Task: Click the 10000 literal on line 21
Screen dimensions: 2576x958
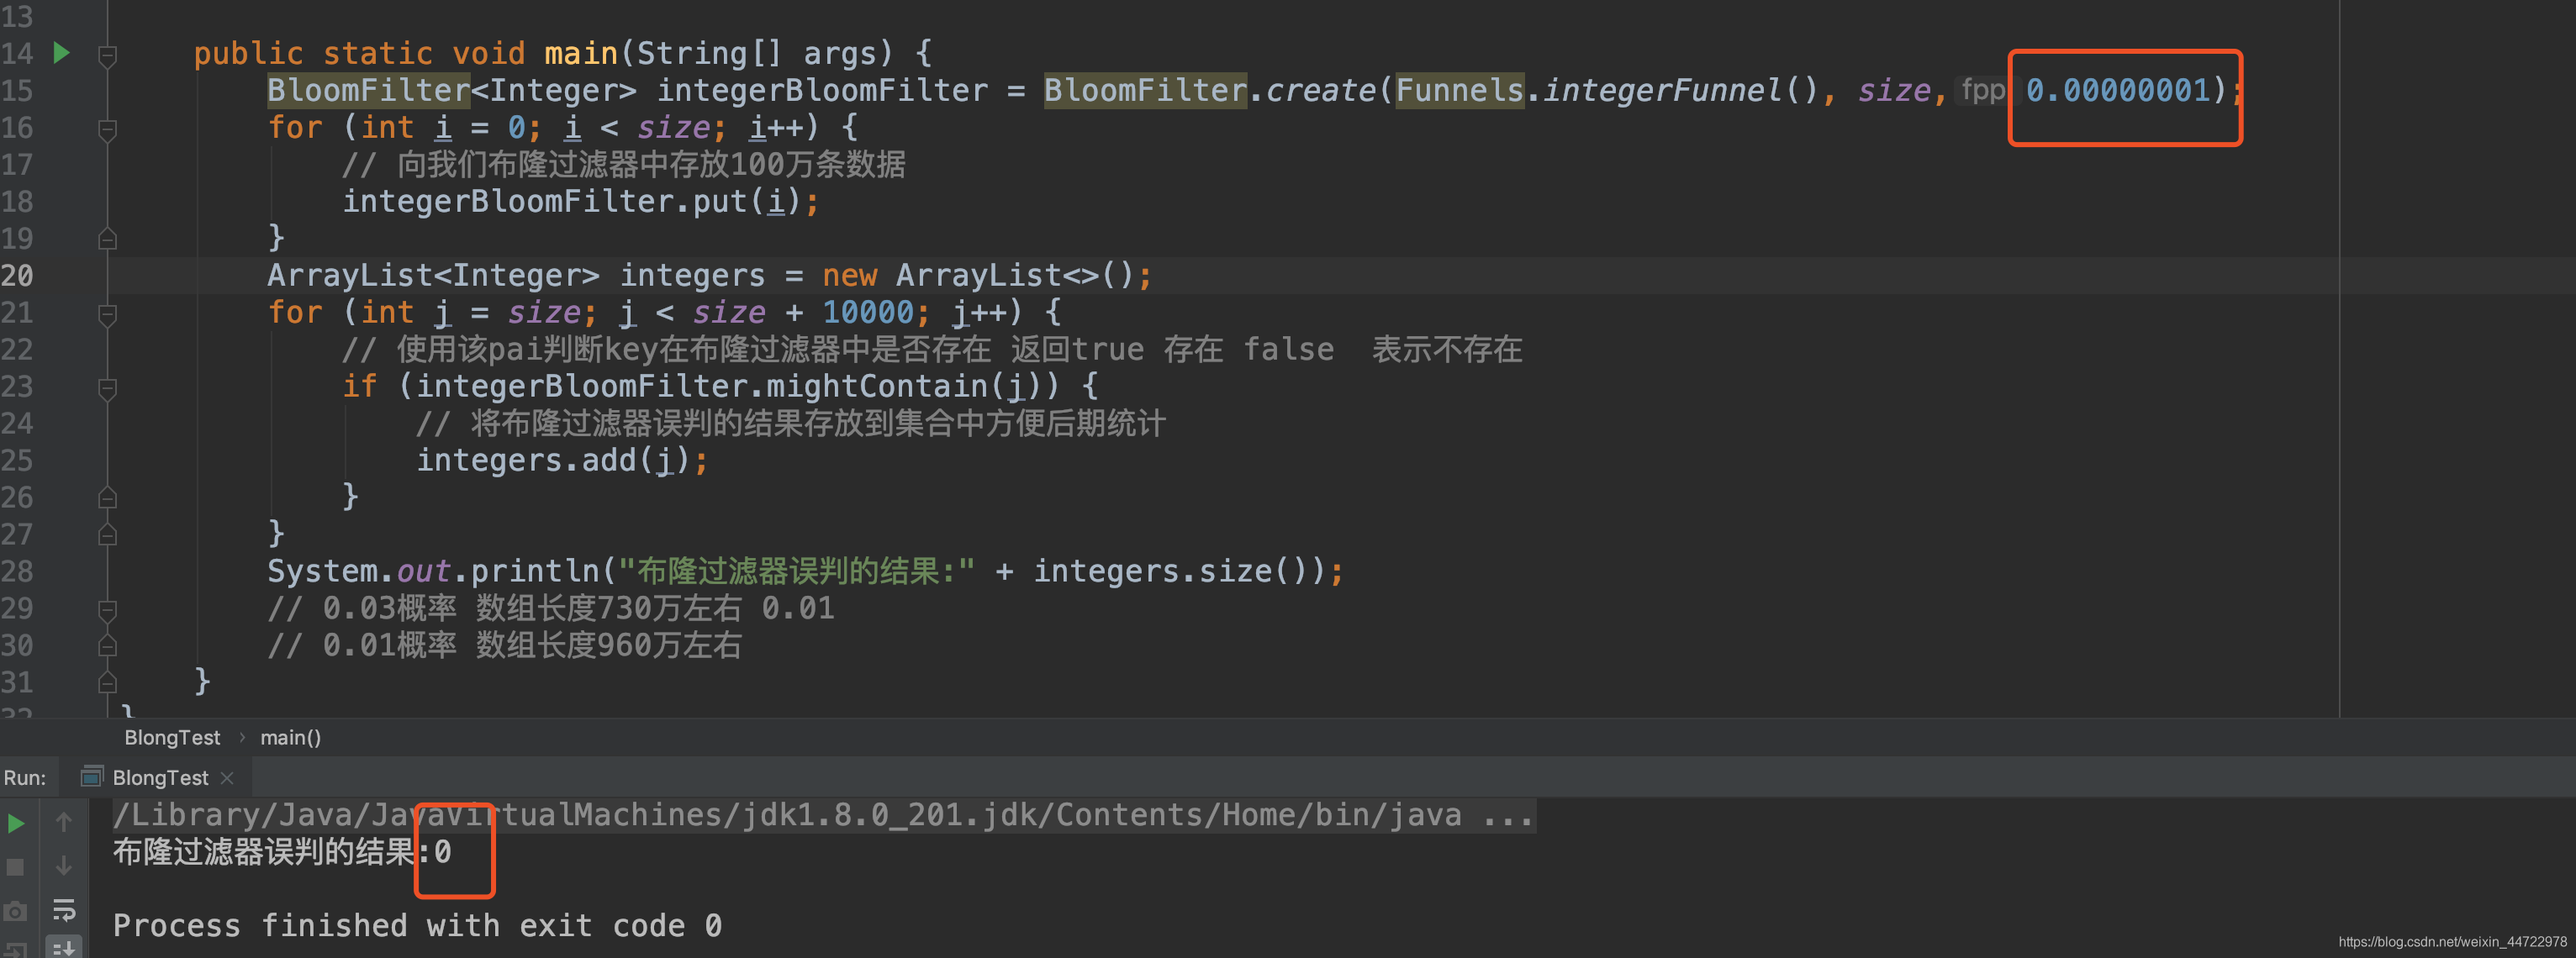Action: coord(868,312)
